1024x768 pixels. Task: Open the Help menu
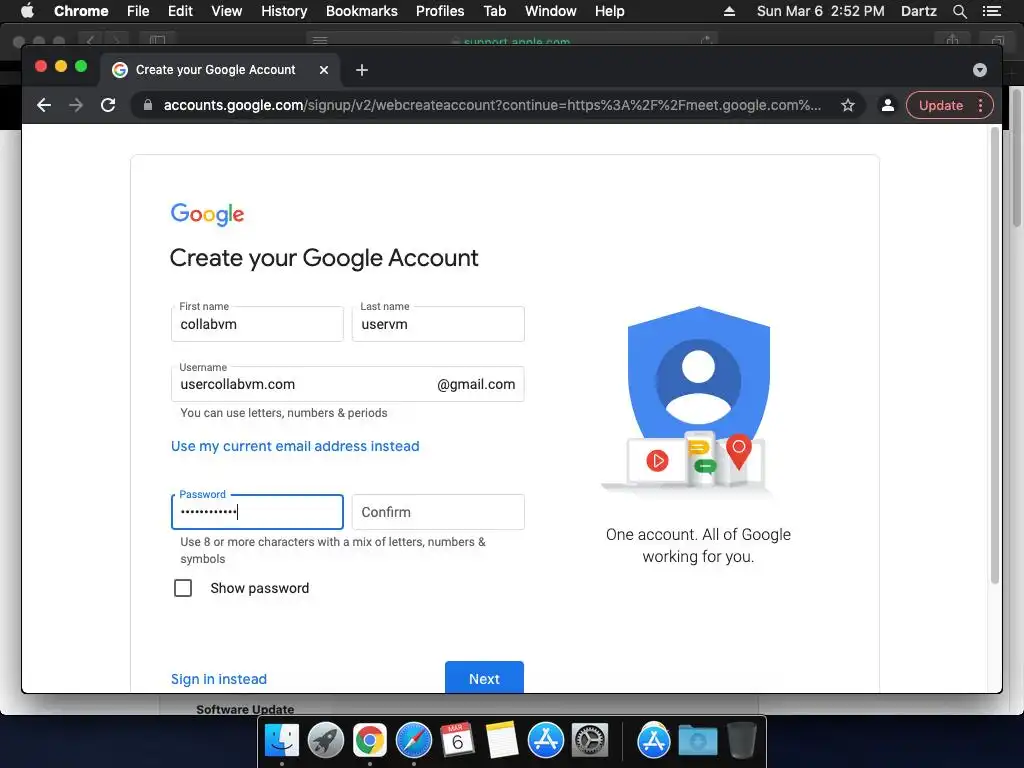(609, 11)
